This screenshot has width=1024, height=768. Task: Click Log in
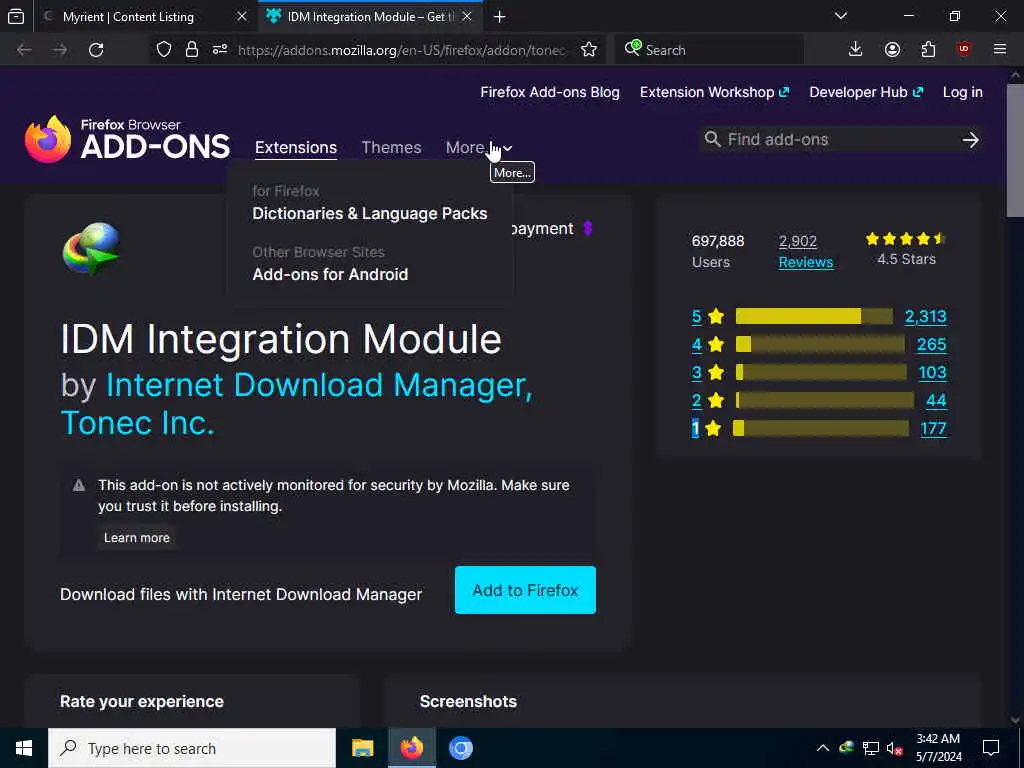(963, 92)
